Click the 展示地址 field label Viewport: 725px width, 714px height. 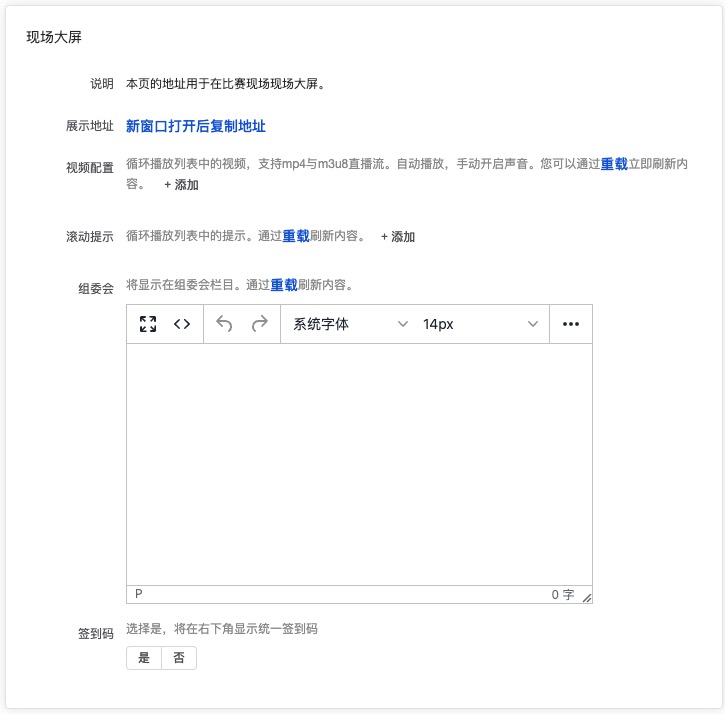point(90,126)
